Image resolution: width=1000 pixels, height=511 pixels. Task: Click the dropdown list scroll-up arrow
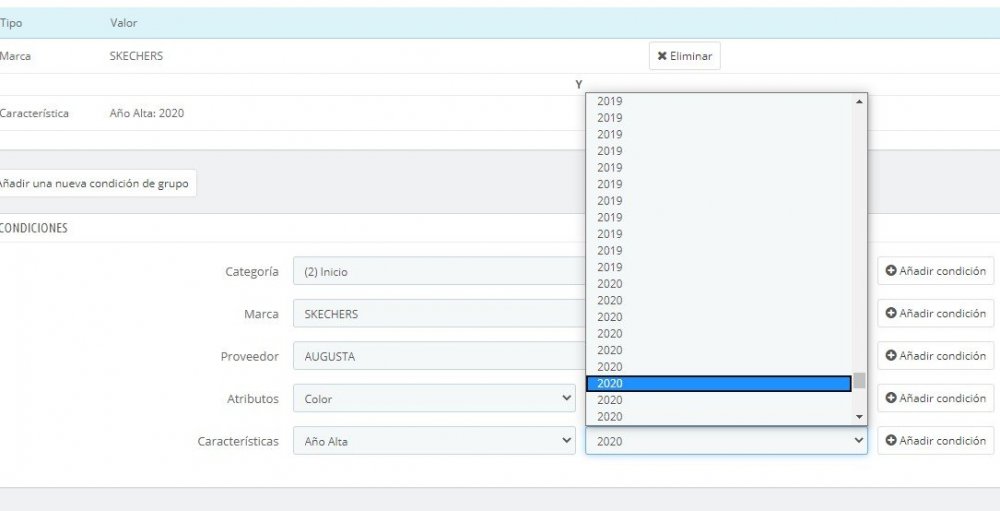pyautogui.click(x=859, y=101)
